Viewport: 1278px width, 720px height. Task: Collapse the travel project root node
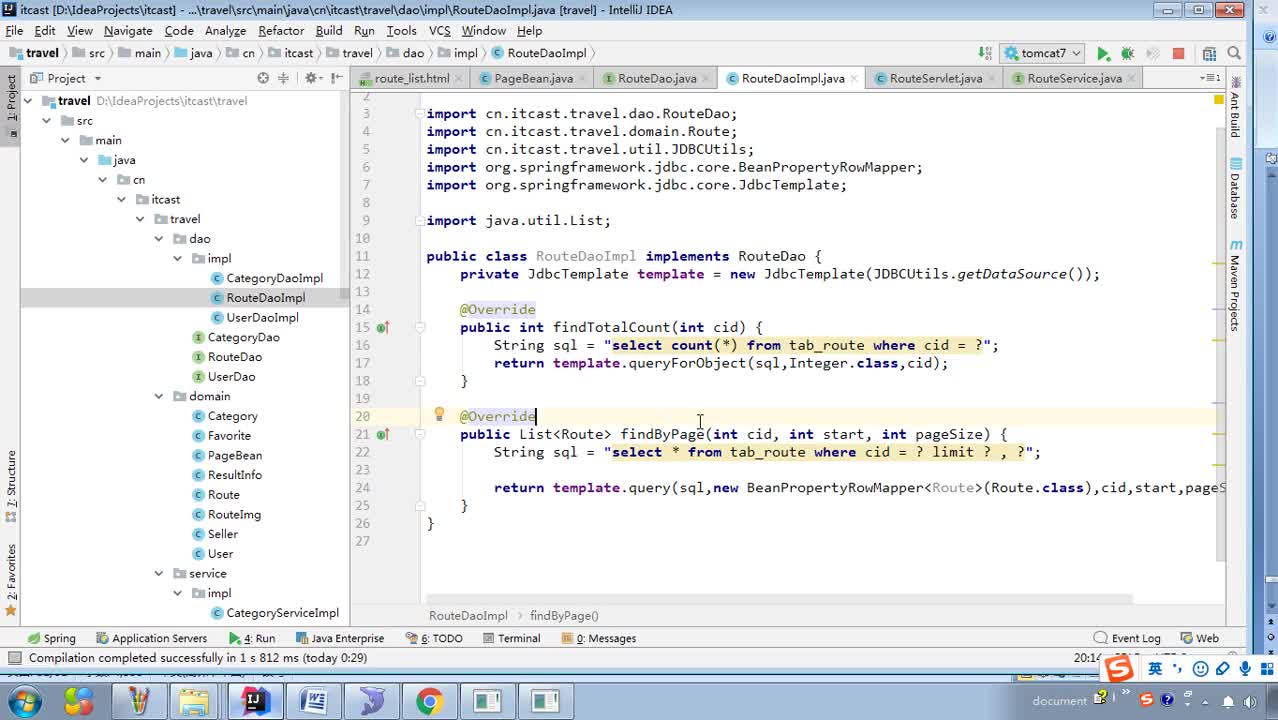(29, 101)
